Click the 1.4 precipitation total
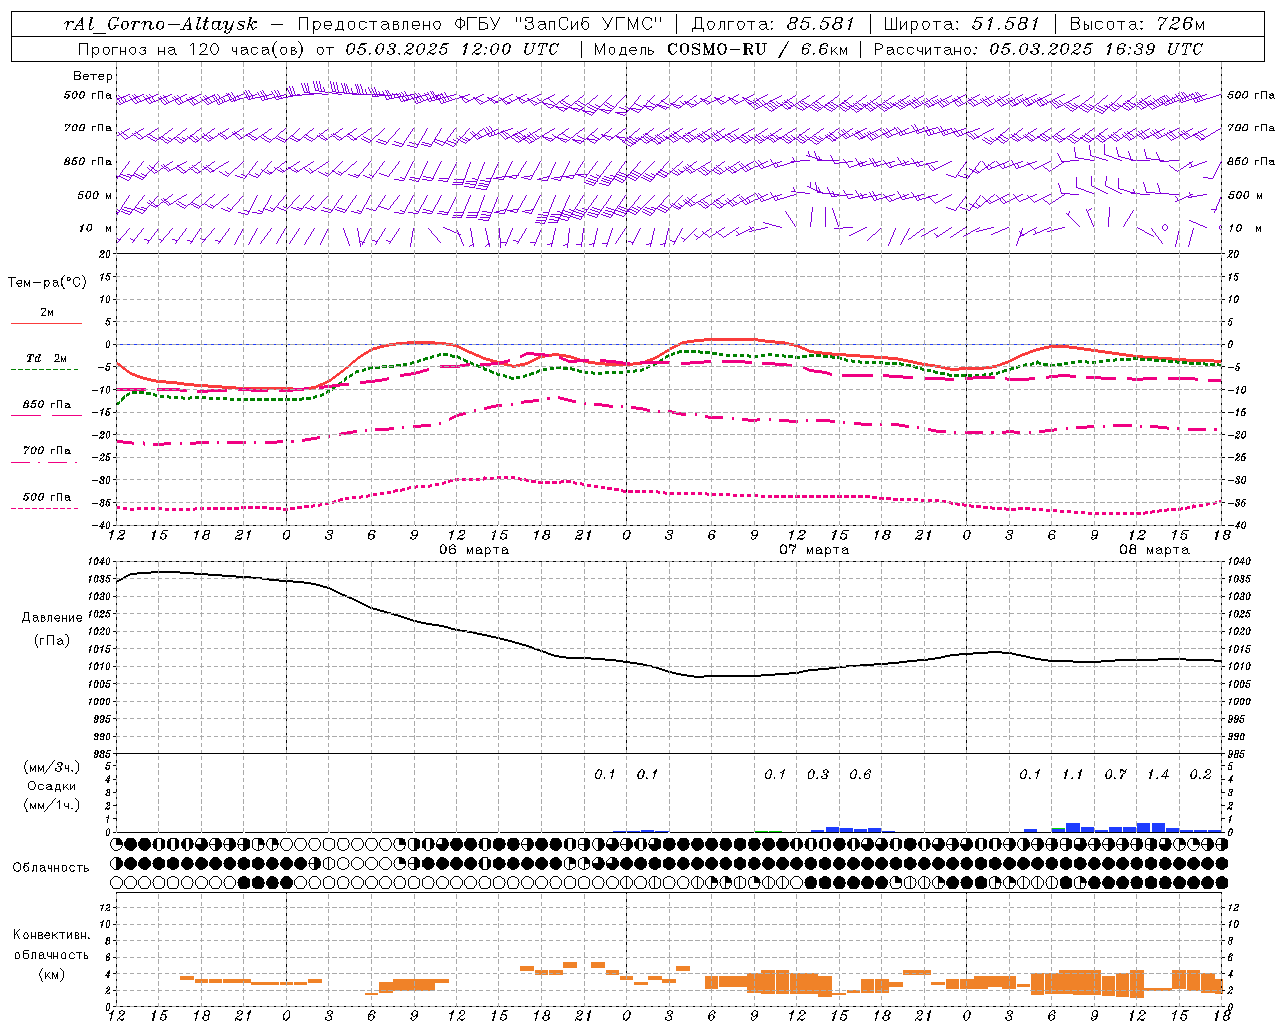Viewport: 1280px width, 1024px height. click(1158, 774)
